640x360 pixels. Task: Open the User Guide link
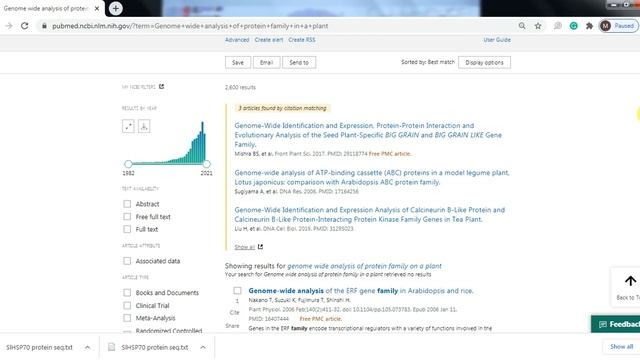tap(497, 40)
